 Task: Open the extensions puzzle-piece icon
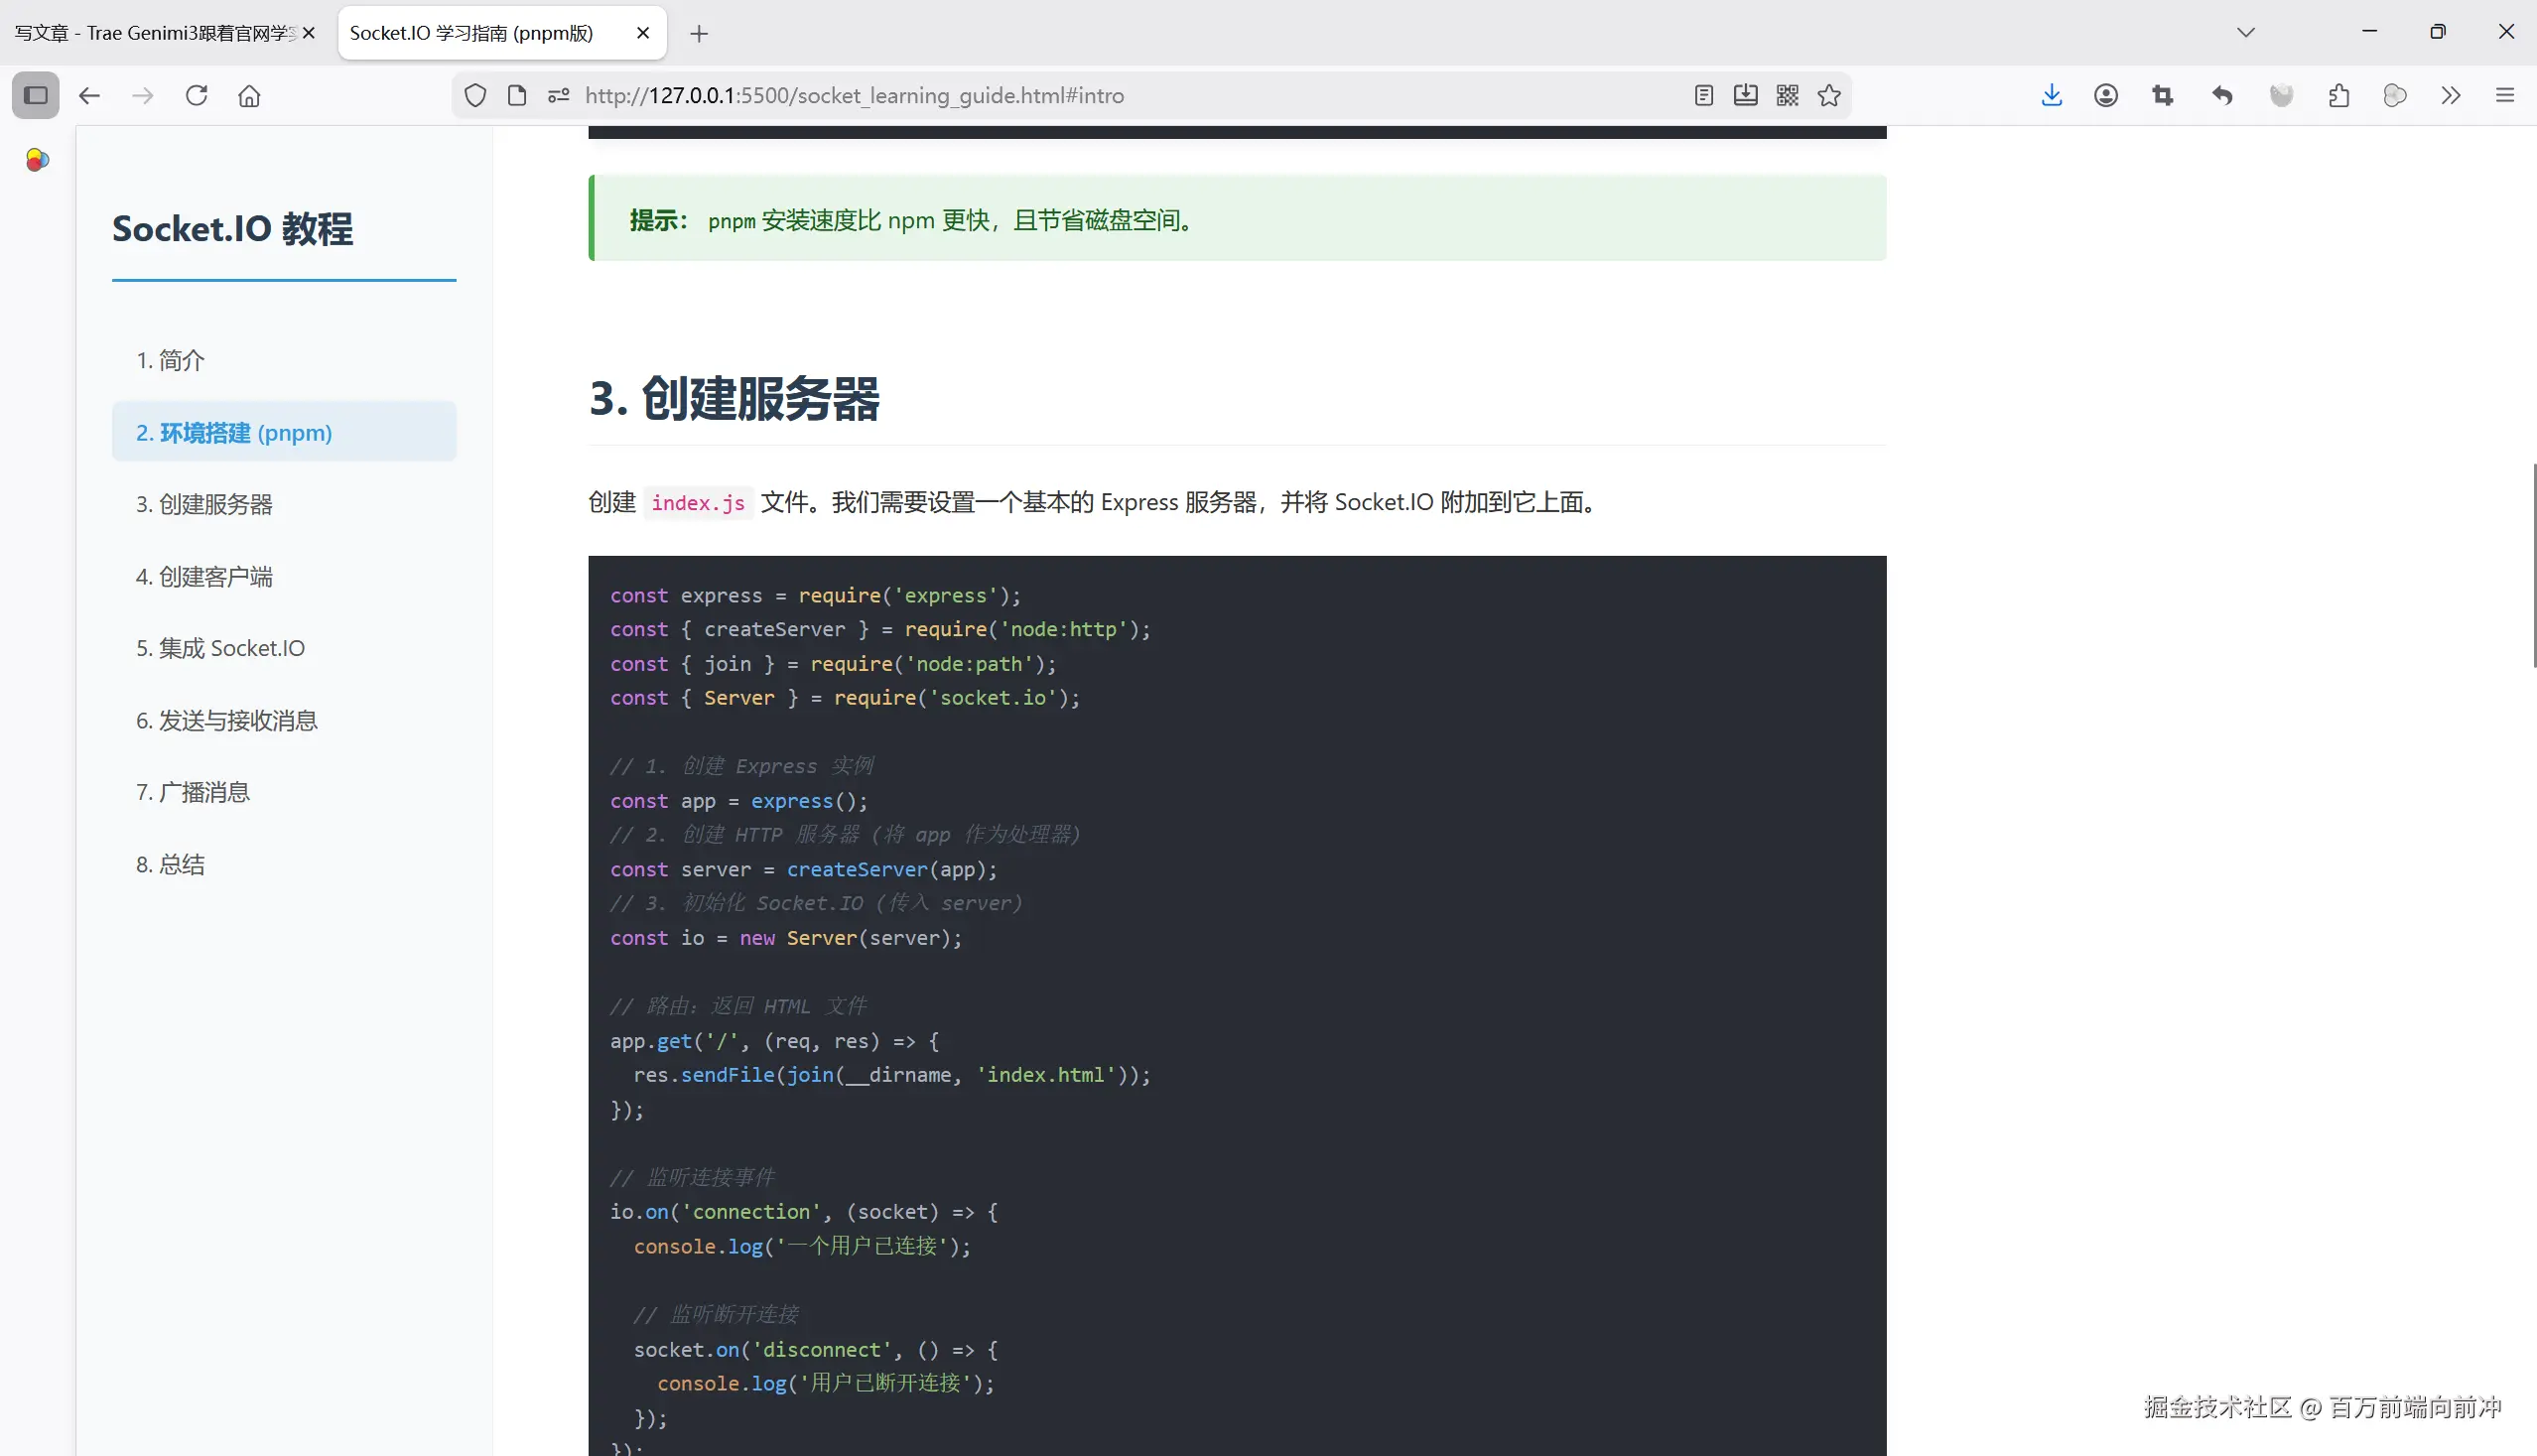click(x=2338, y=95)
